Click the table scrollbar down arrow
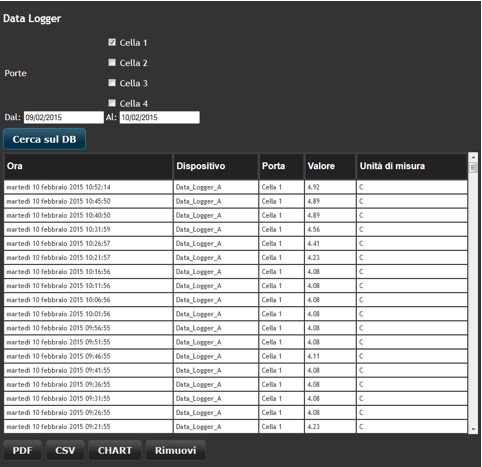Viewport: 482px width, 467px height. (473, 429)
